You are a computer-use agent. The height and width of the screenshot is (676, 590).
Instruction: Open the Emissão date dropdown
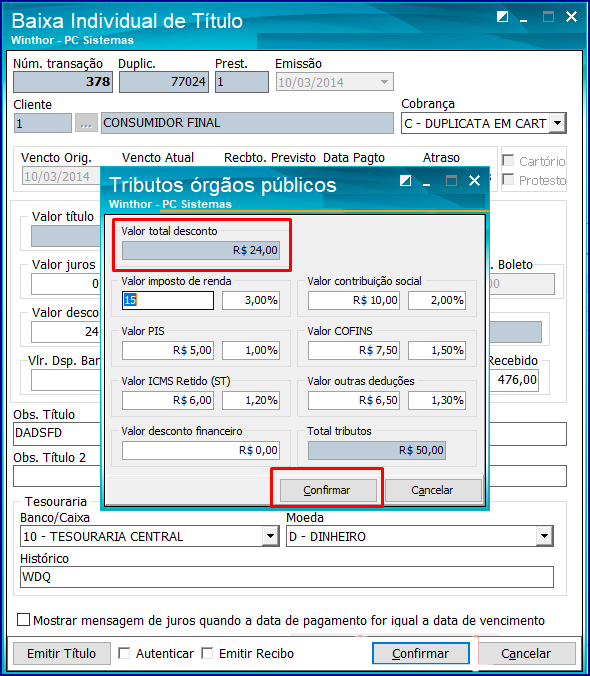click(384, 81)
